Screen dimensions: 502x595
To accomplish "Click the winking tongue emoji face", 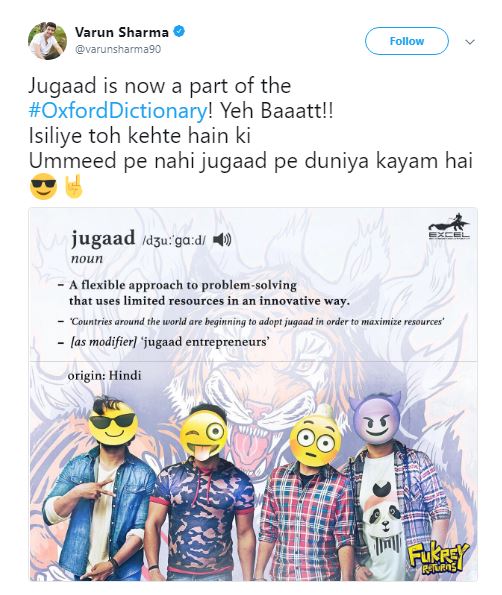I will pos(204,434).
